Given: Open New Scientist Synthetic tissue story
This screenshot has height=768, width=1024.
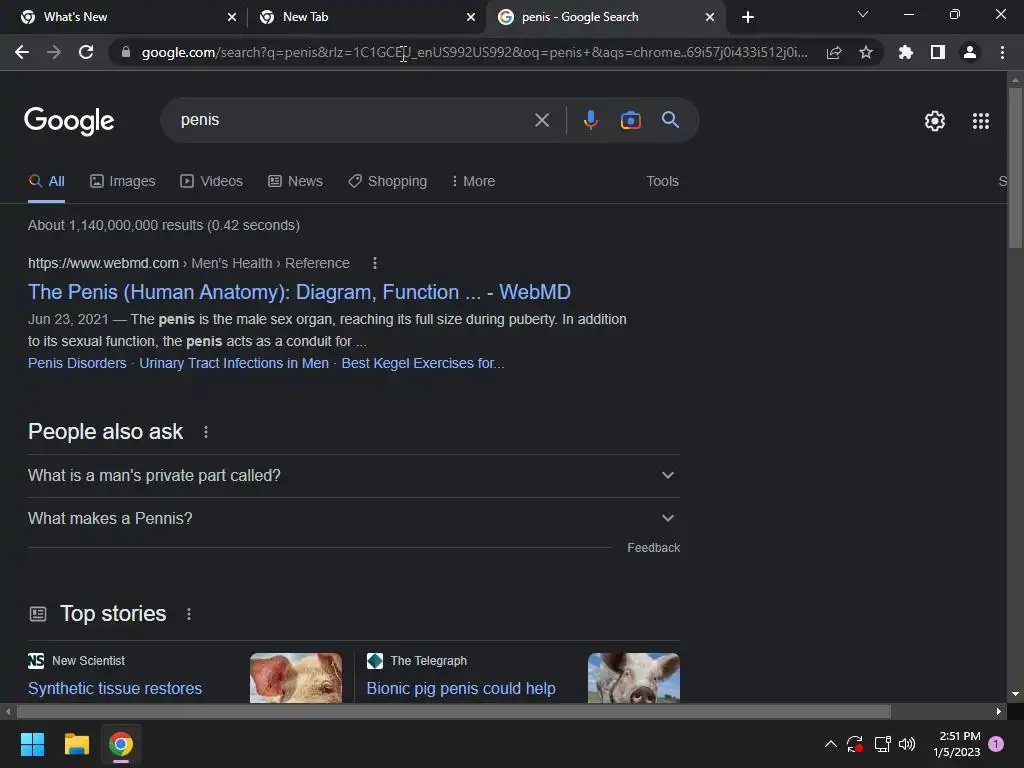Looking at the screenshot, I should (115, 688).
